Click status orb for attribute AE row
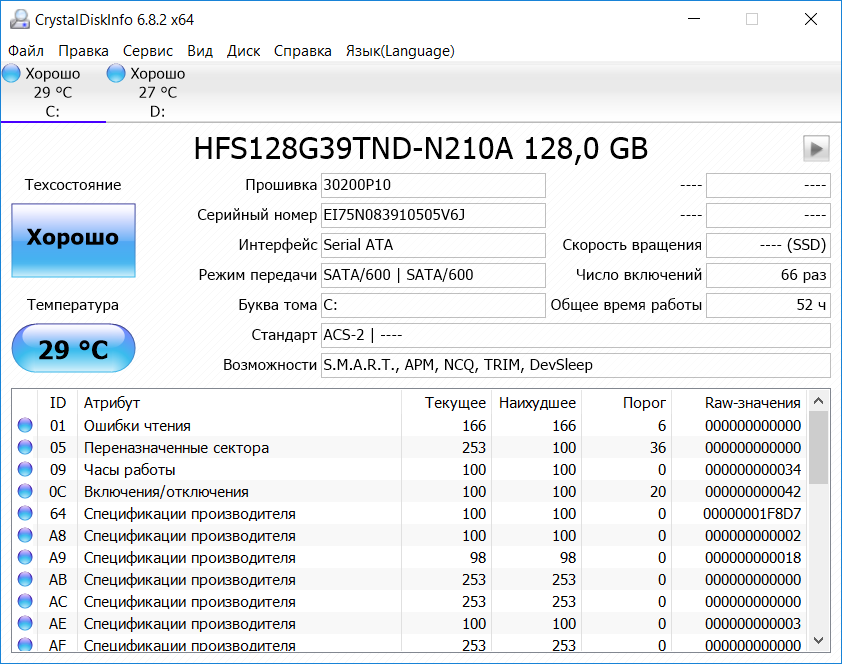This screenshot has height=664, width=842. [x=25, y=623]
